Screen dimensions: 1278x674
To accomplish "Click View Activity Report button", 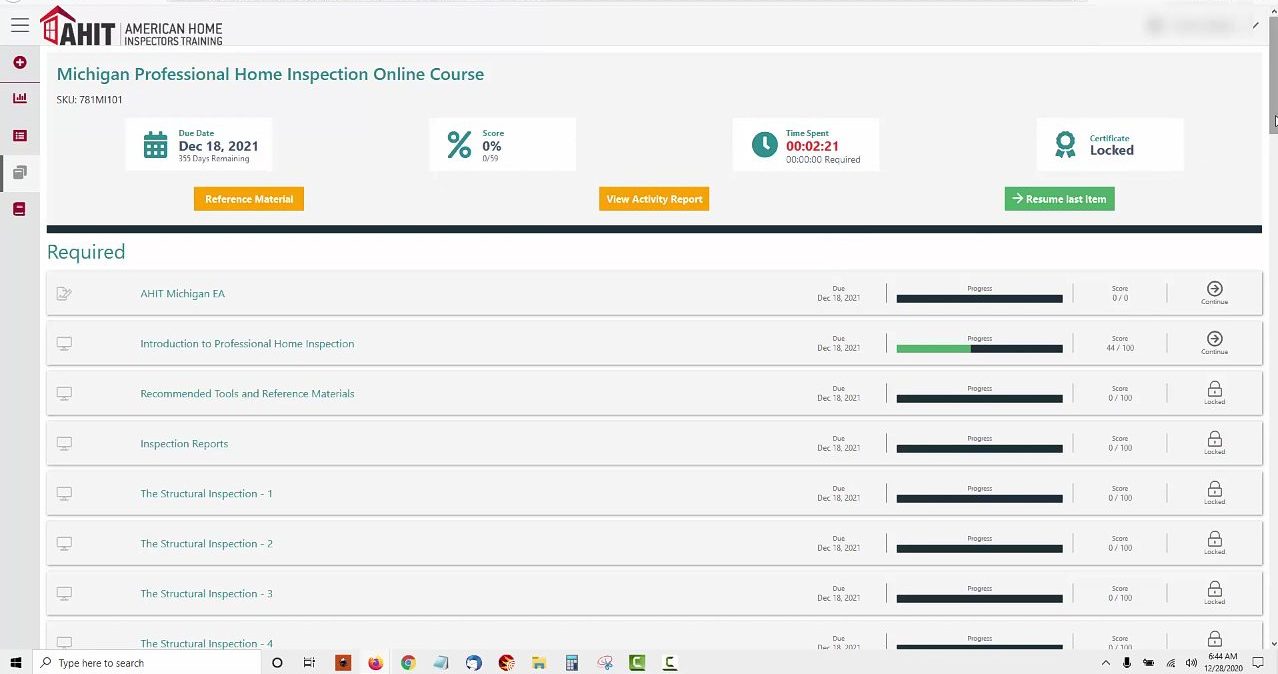I will point(654,199).
